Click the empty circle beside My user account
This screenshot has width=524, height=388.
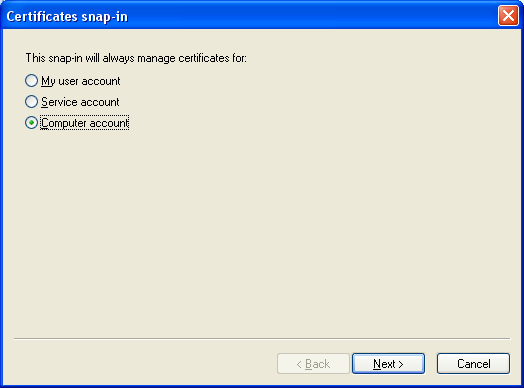click(31, 81)
